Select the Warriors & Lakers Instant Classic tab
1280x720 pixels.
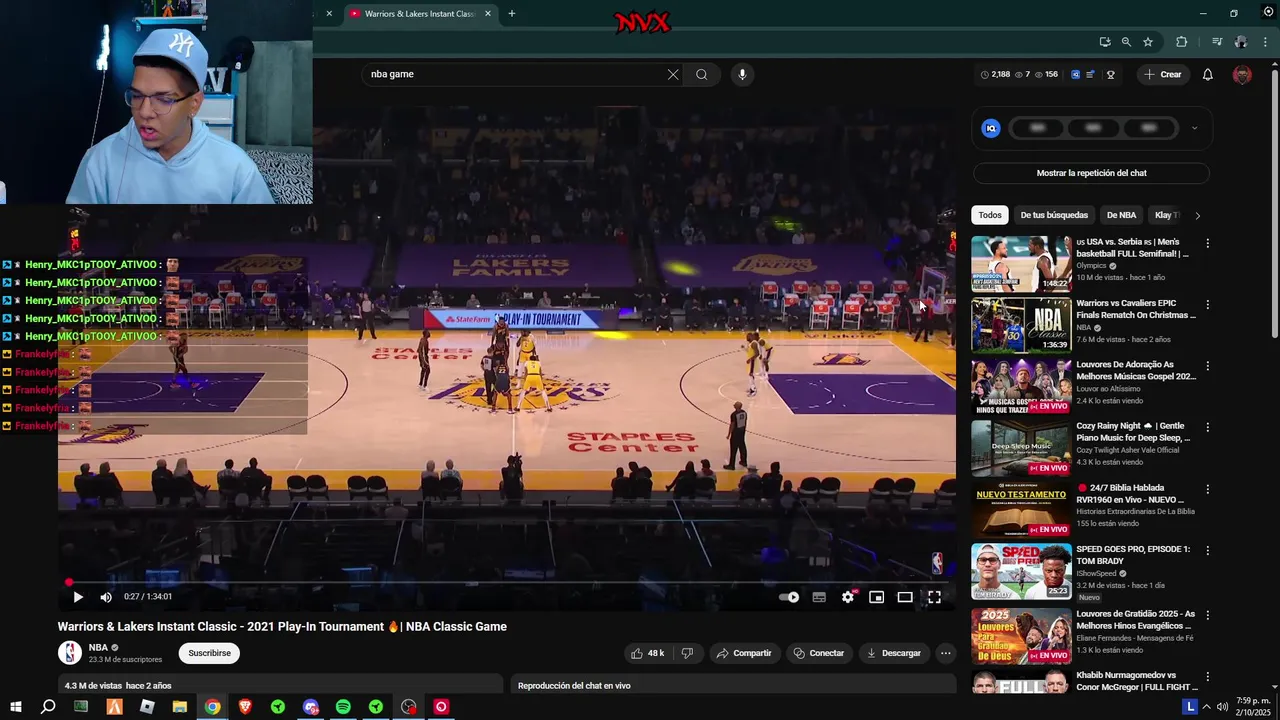coord(419,14)
